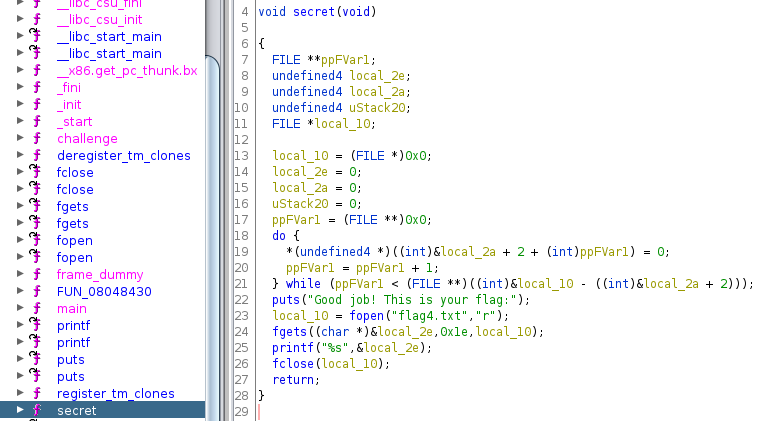Expand the challenge tree node

[20, 137]
